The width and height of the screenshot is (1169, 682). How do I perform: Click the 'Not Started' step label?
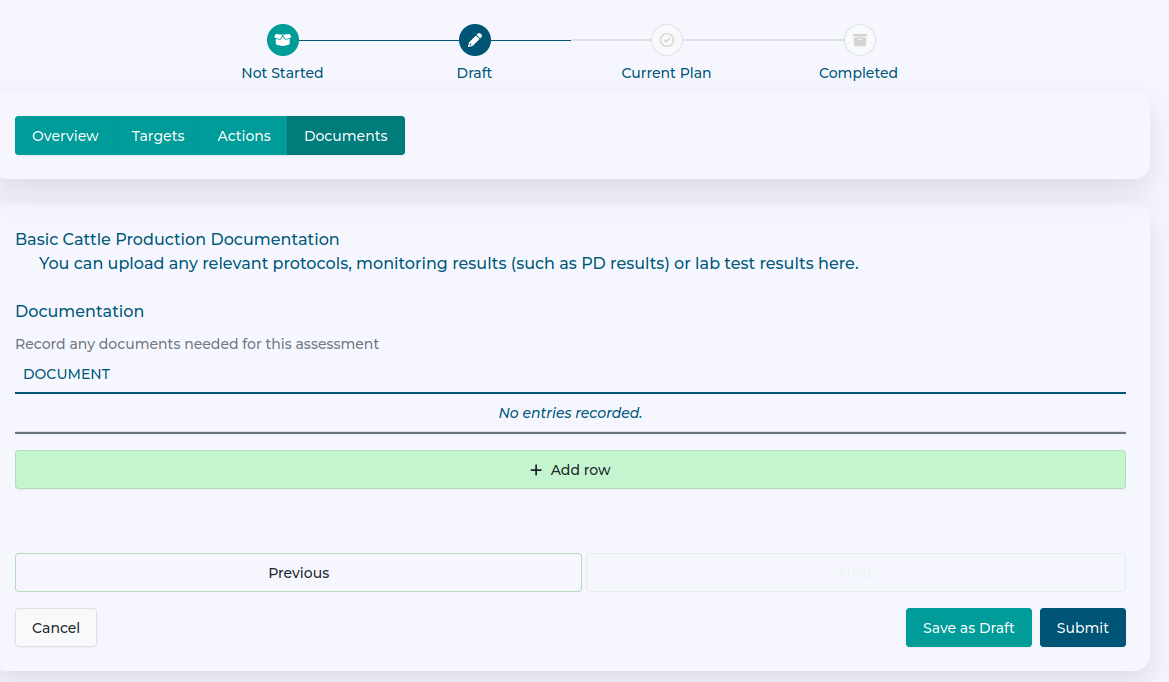[x=282, y=73]
